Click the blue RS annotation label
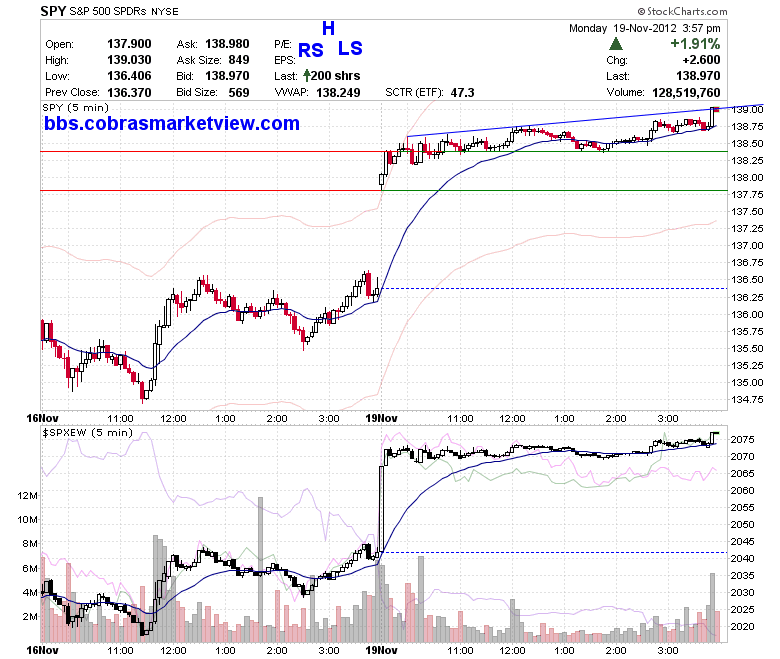 tap(311, 50)
